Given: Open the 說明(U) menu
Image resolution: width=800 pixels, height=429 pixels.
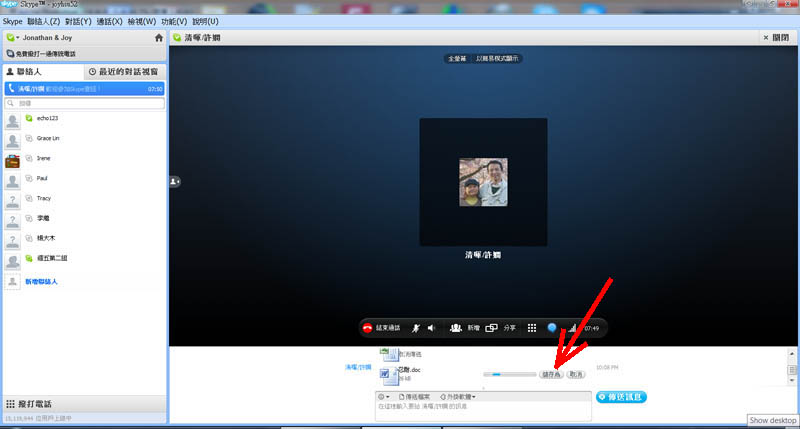Looking at the screenshot, I should point(205,21).
